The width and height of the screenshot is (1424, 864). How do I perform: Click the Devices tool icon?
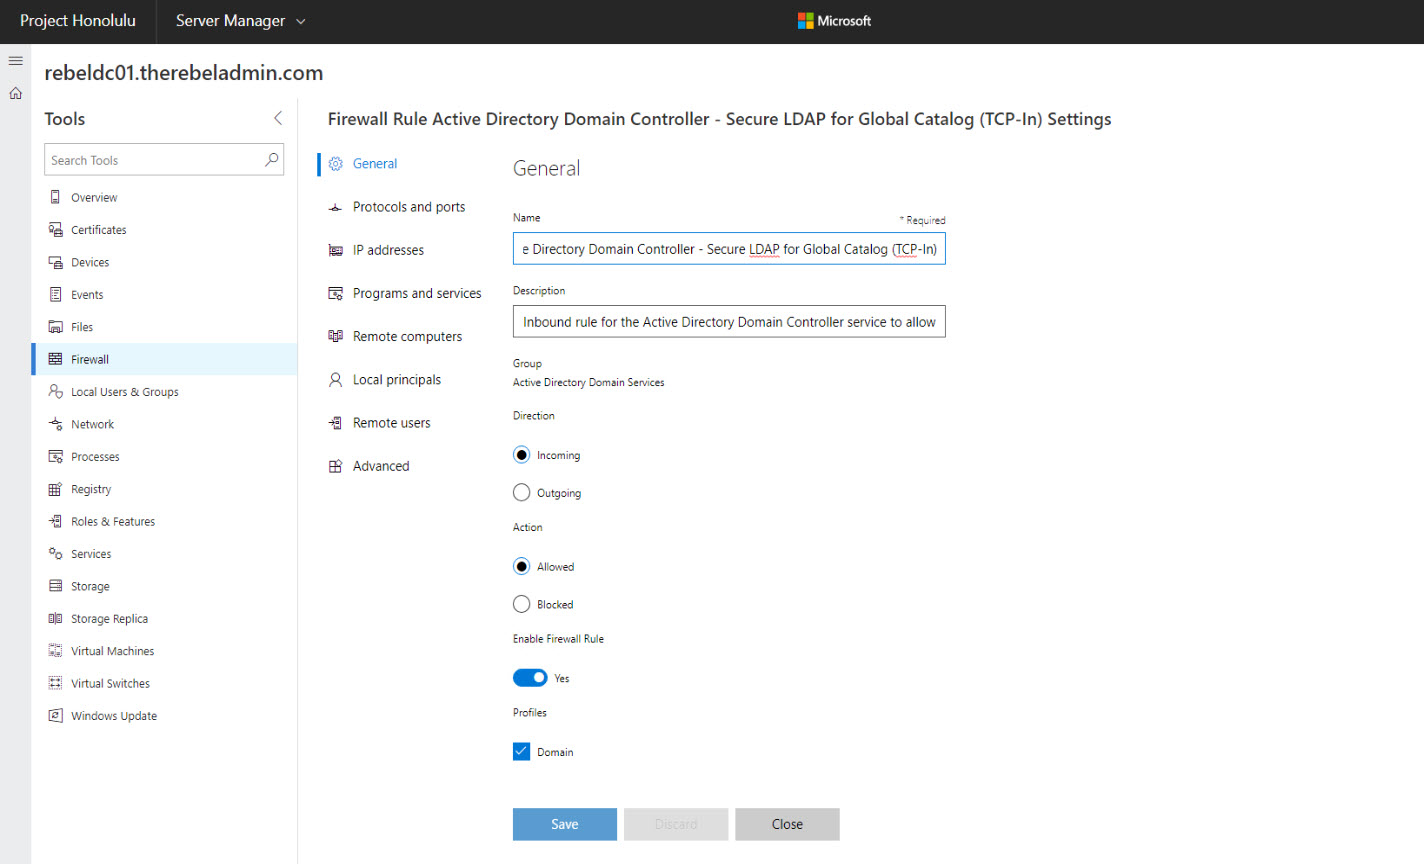tap(55, 262)
